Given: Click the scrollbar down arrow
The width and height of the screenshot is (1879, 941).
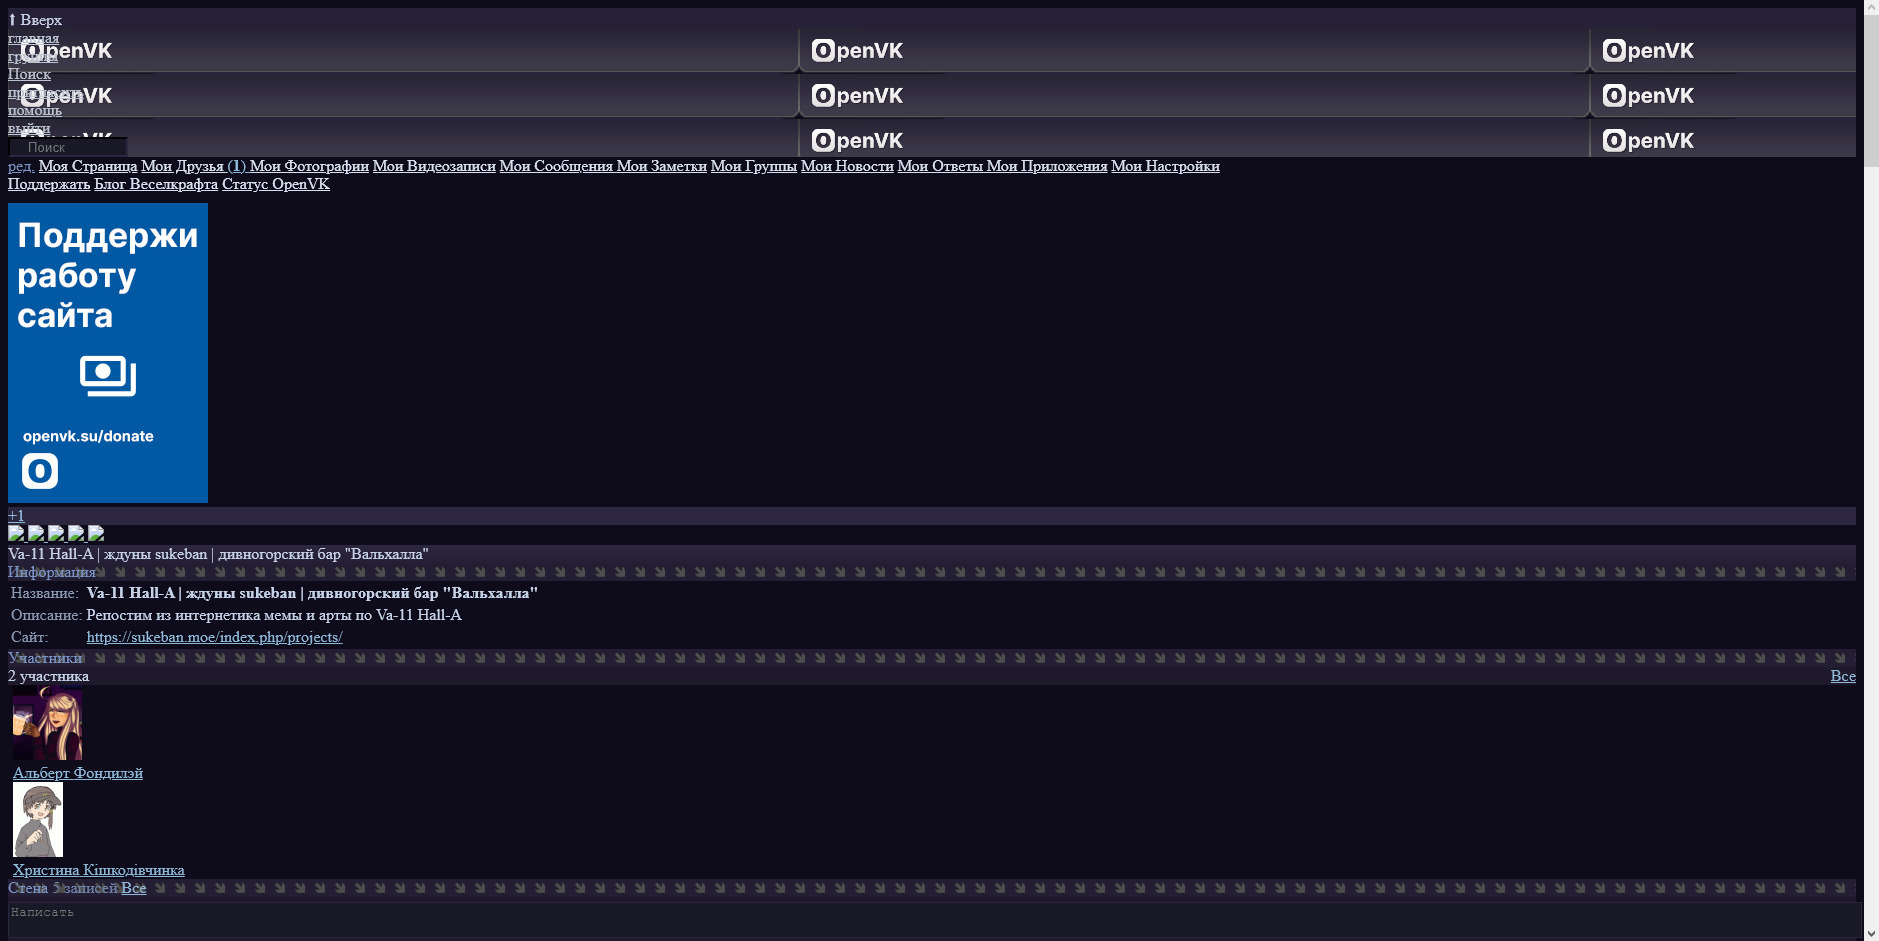Looking at the screenshot, I should [x=1871, y=933].
